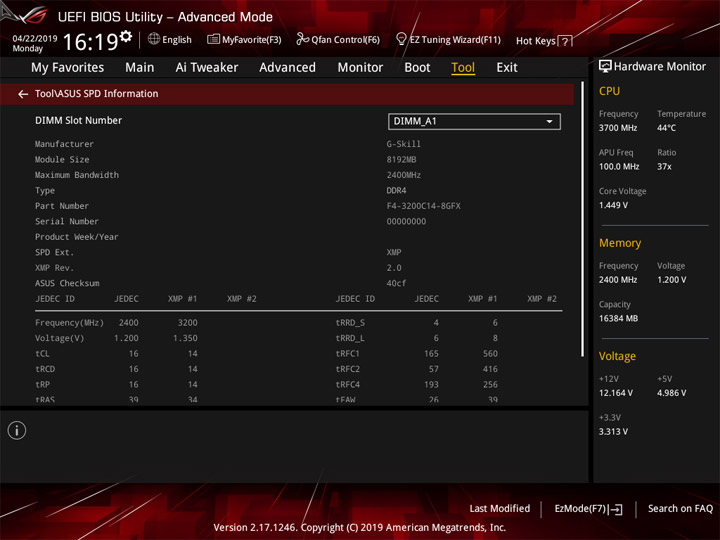Click the English language button

click(x=170, y=39)
